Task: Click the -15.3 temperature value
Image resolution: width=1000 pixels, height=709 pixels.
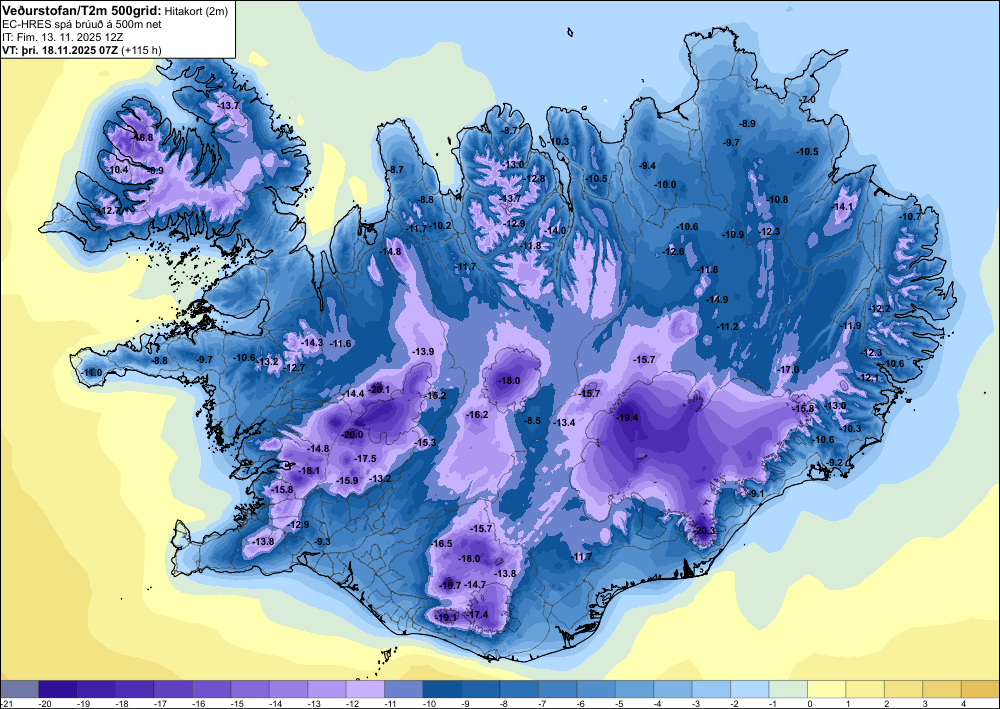Action: tap(425, 442)
